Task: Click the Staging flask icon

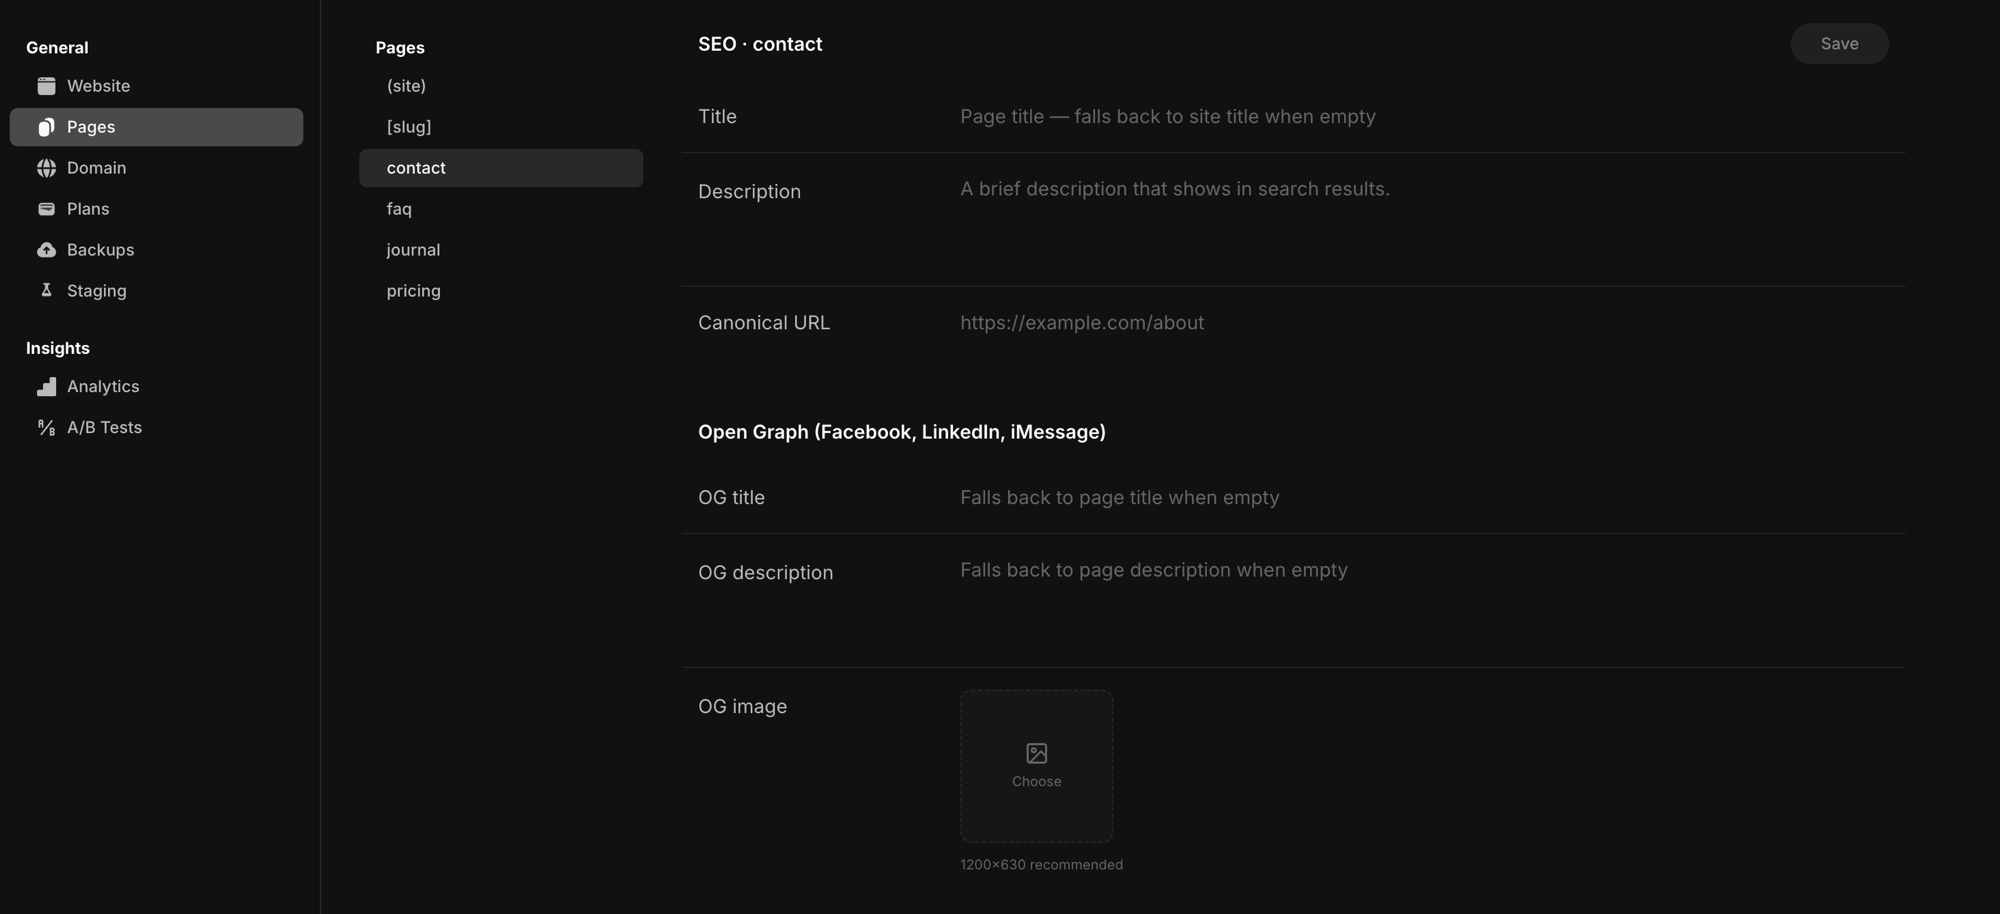Action: [46, 291]
